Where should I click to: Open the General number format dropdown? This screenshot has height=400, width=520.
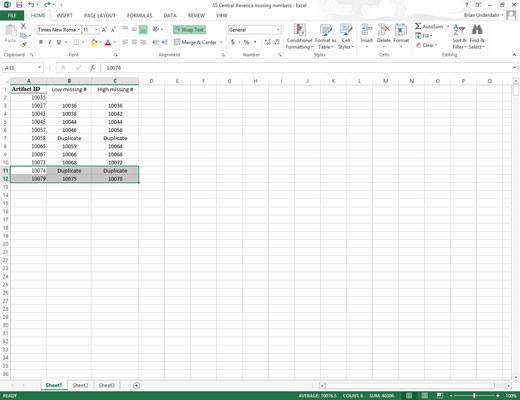point(278,30)
